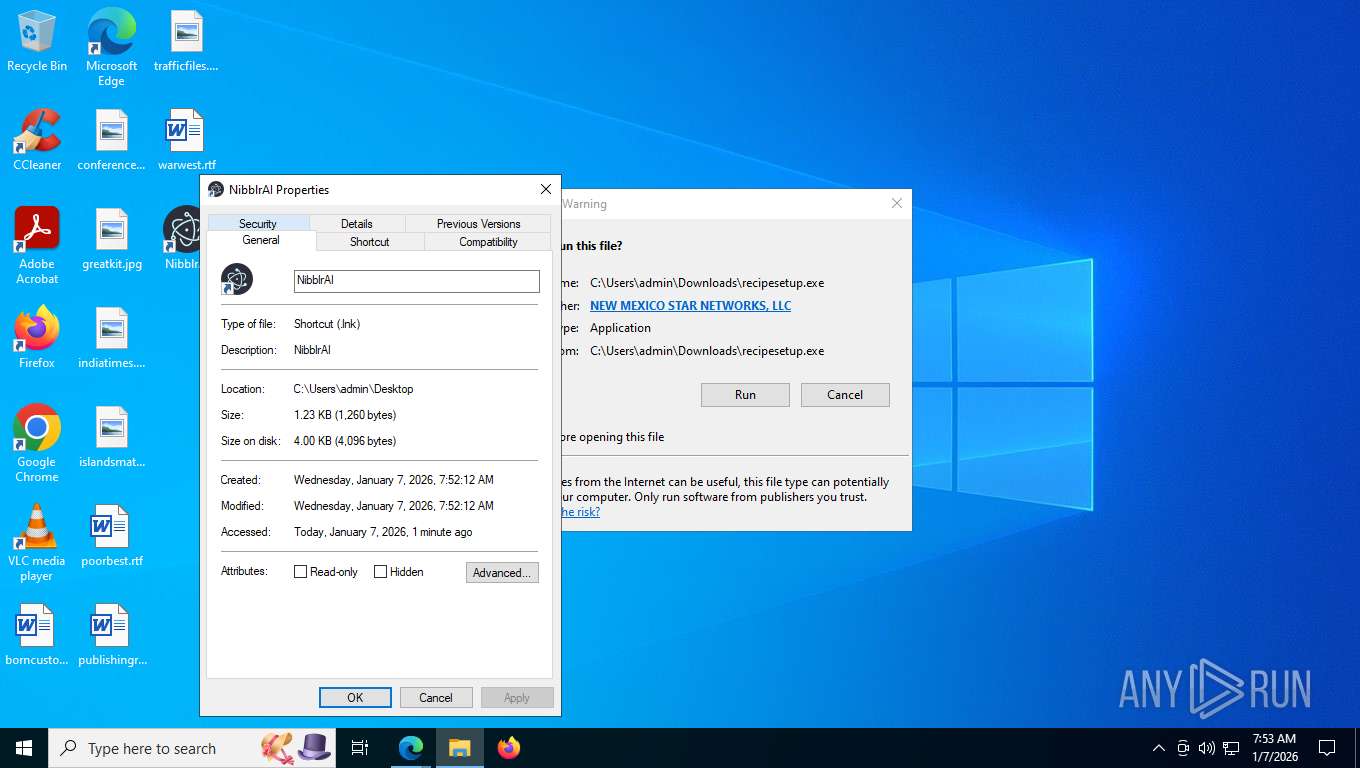Open the Recycle Bin desktop icon
Image resolution: width=1360 pixels, height=768 pixels.
point(37,42)
